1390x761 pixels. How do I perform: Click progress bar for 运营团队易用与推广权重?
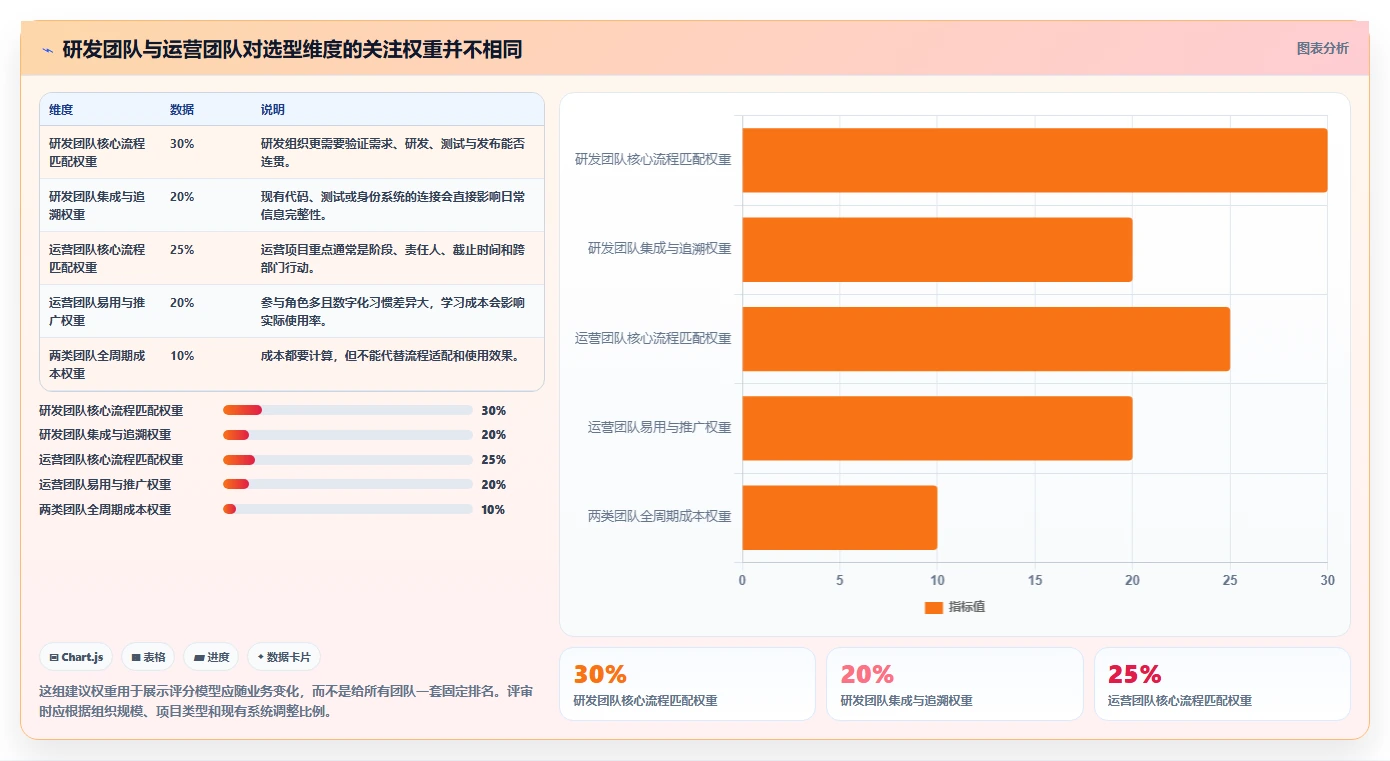point(348,485)
